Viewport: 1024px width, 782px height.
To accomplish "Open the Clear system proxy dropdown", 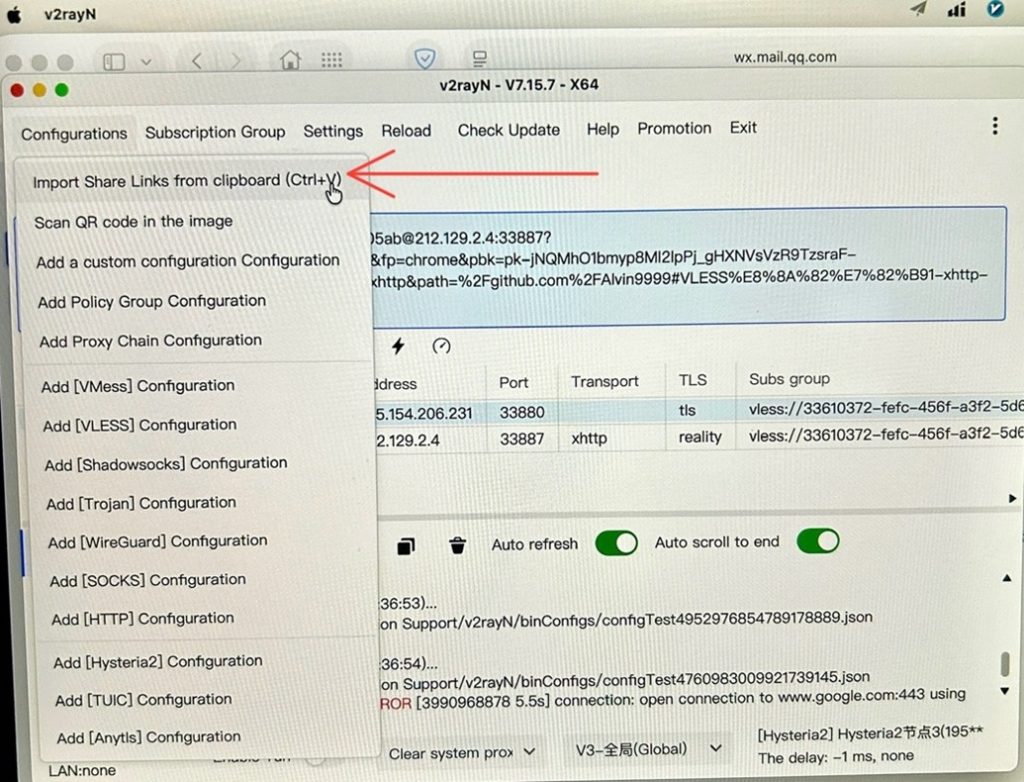I will [462, 752].
